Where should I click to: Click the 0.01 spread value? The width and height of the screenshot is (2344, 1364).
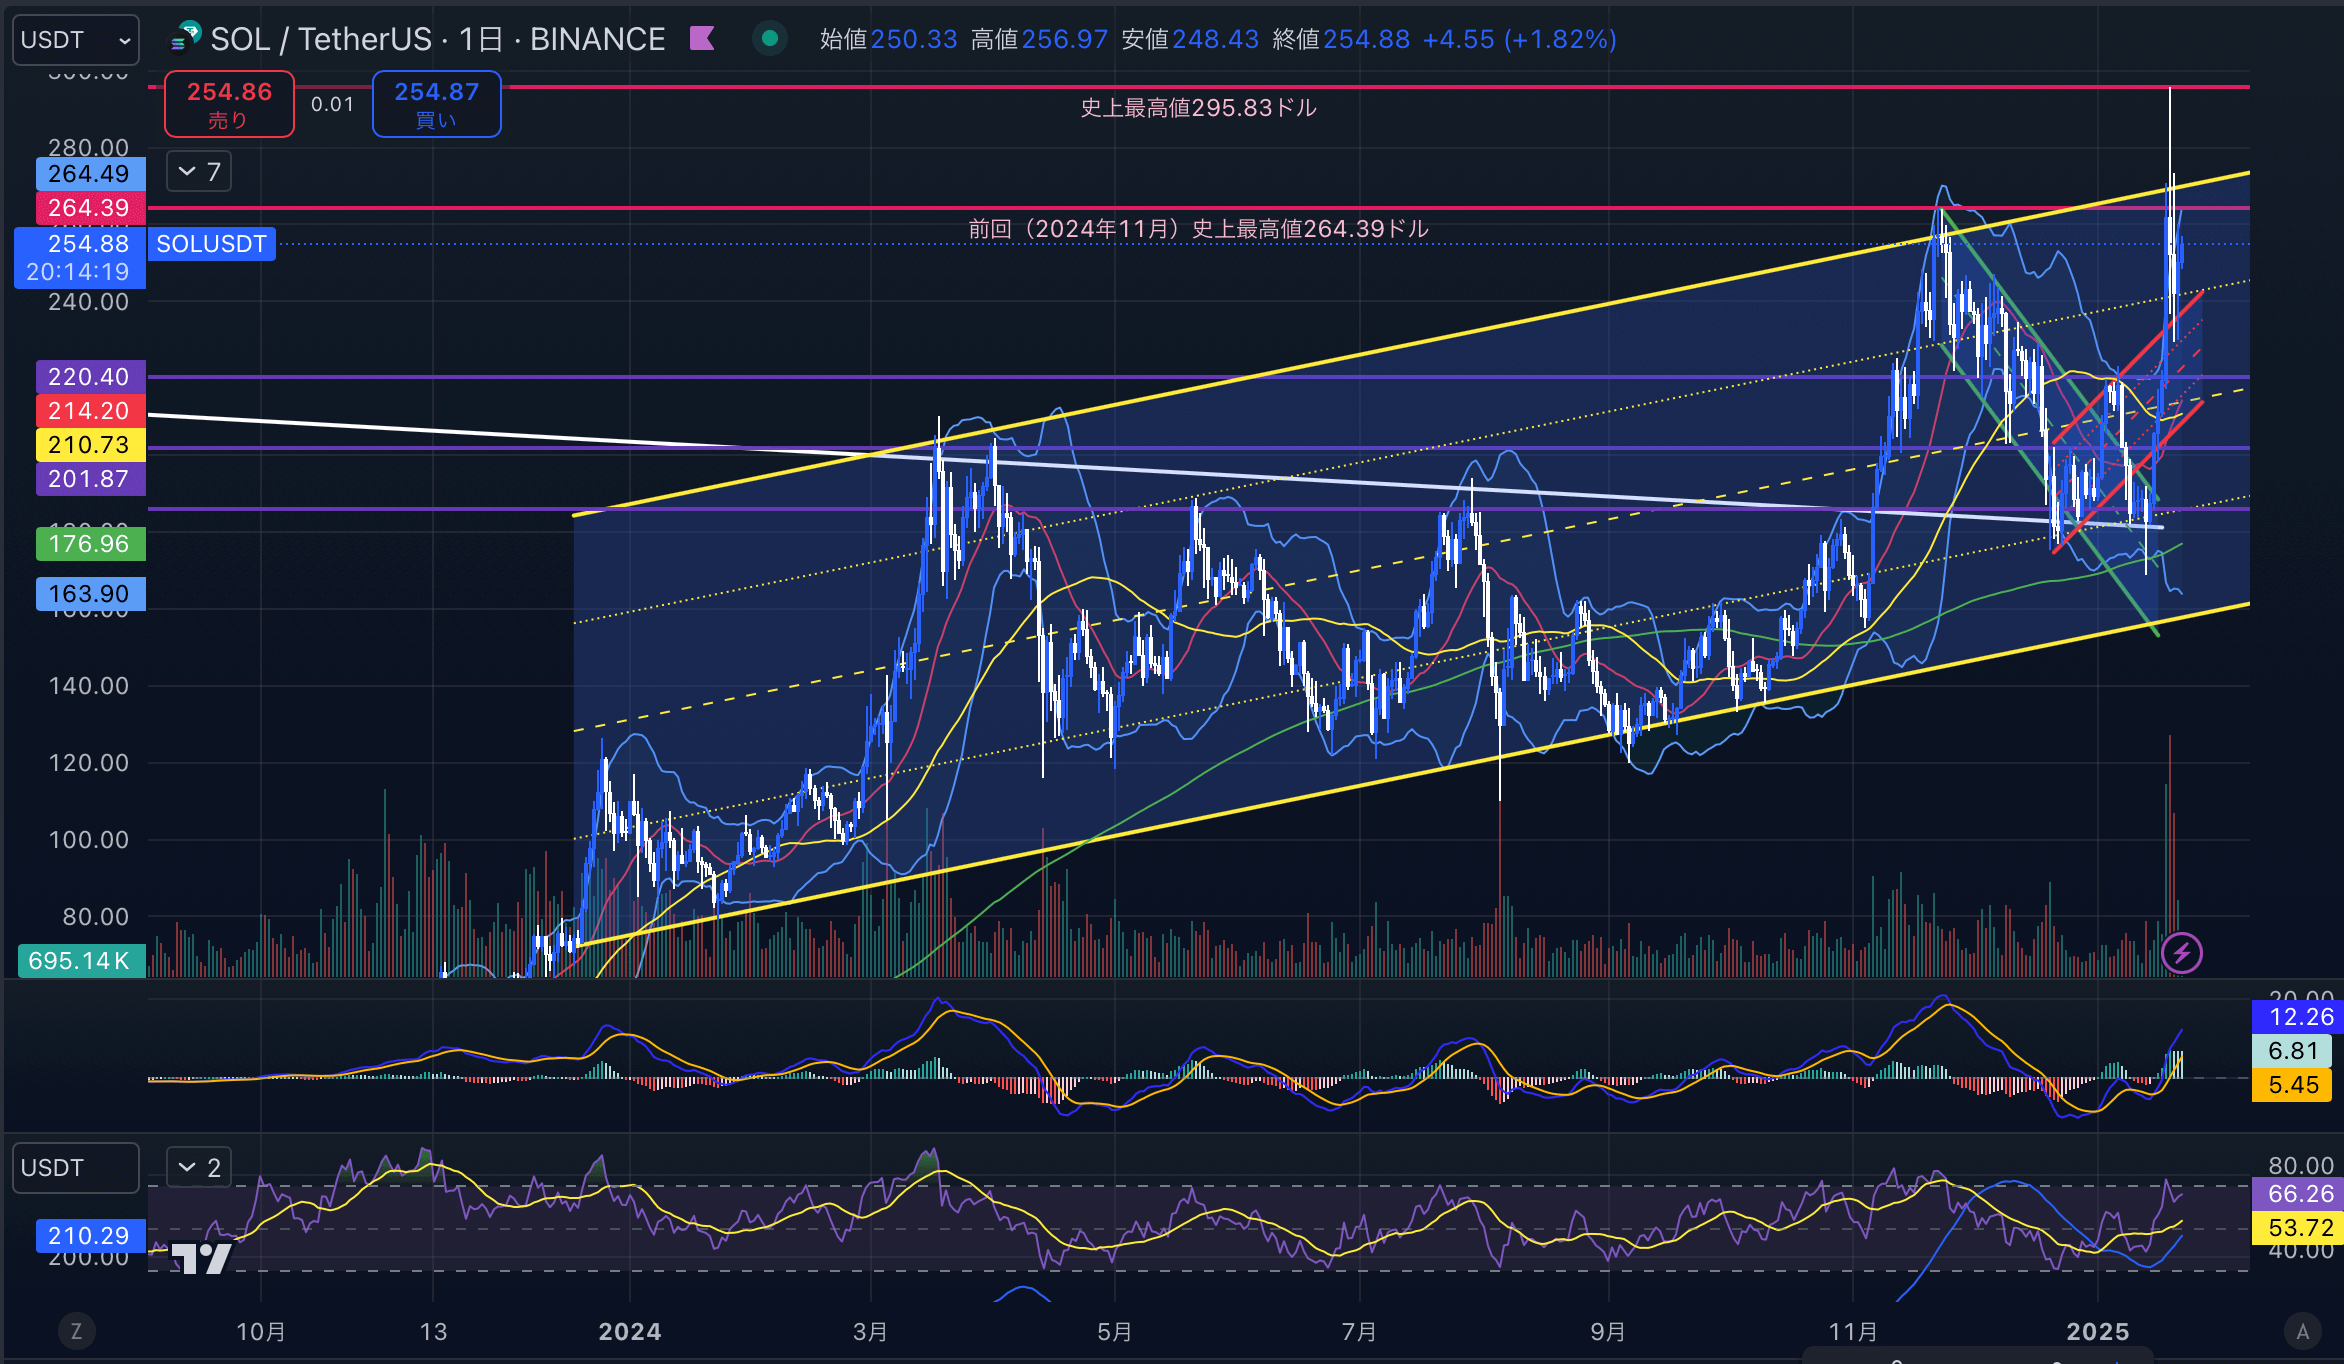[332, 104]
